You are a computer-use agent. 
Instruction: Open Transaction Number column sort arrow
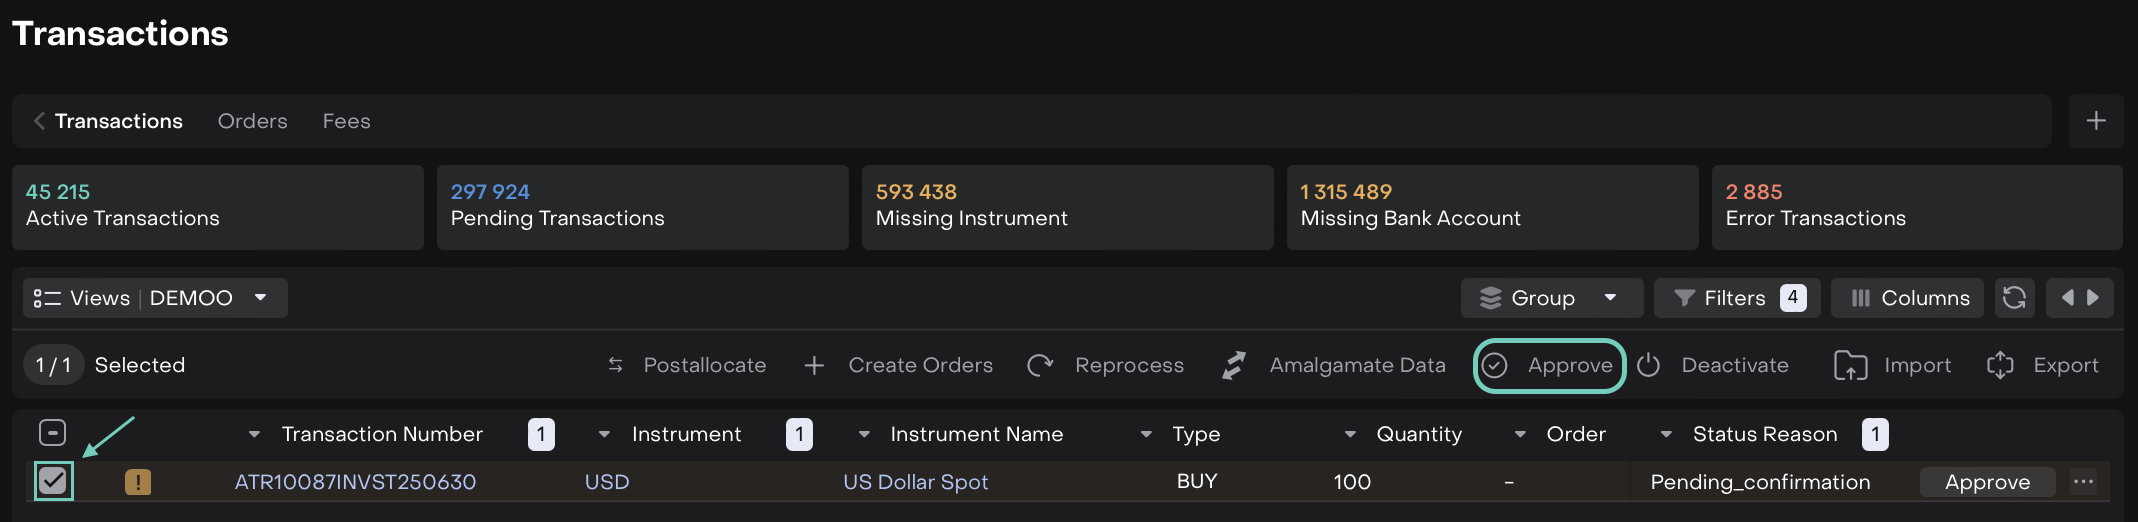(x=254, y=434)
